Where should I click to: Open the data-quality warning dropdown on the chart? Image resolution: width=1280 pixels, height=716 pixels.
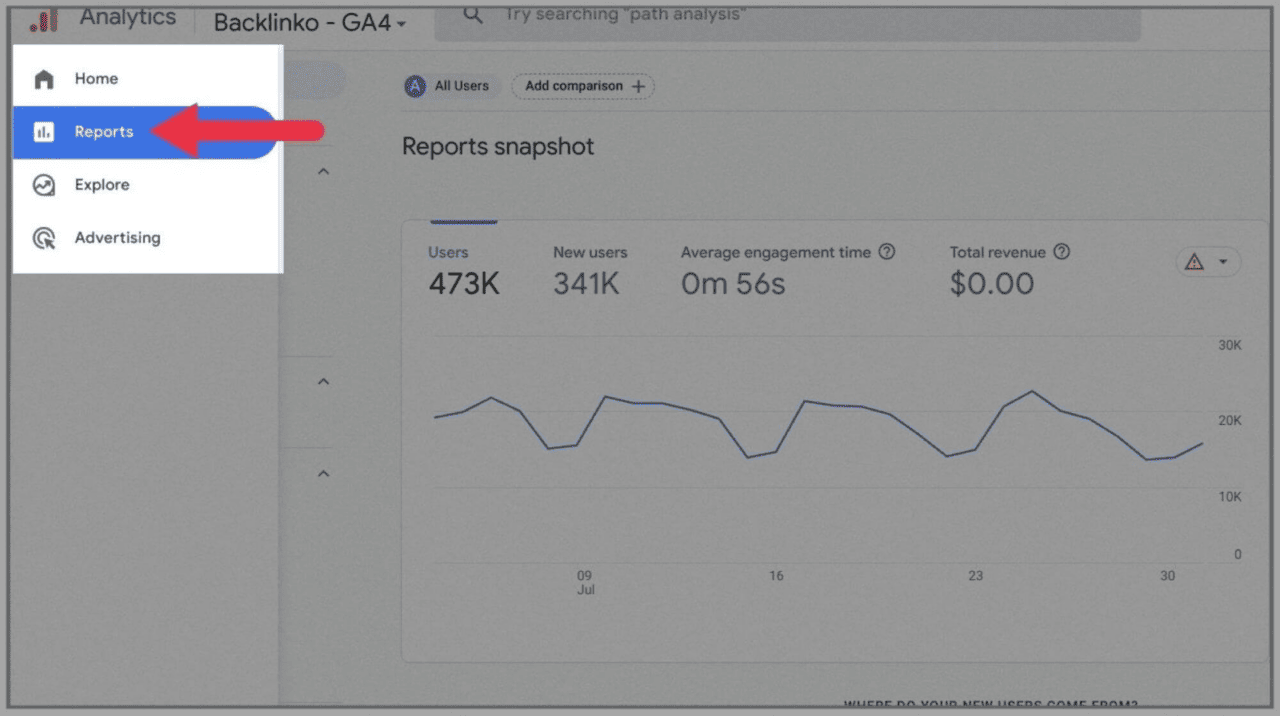click(1207, 261)
